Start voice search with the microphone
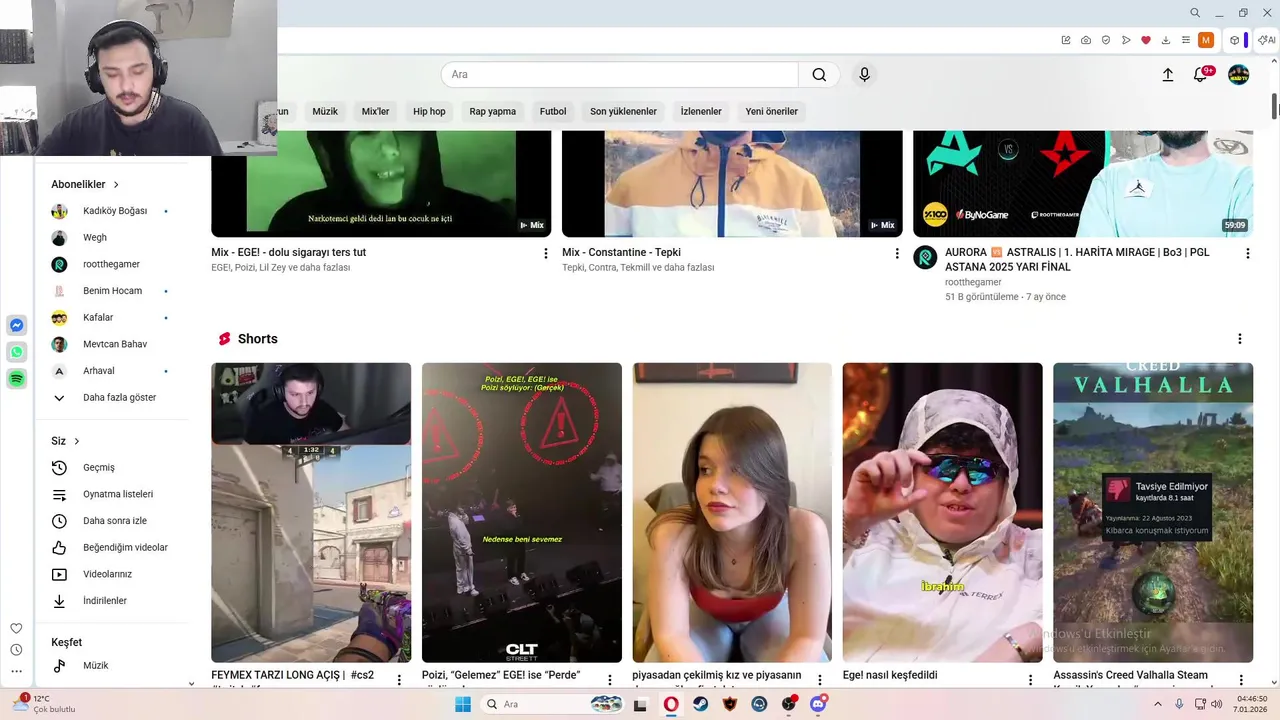Screen dimensions: 1280x720 coord(865,74)
